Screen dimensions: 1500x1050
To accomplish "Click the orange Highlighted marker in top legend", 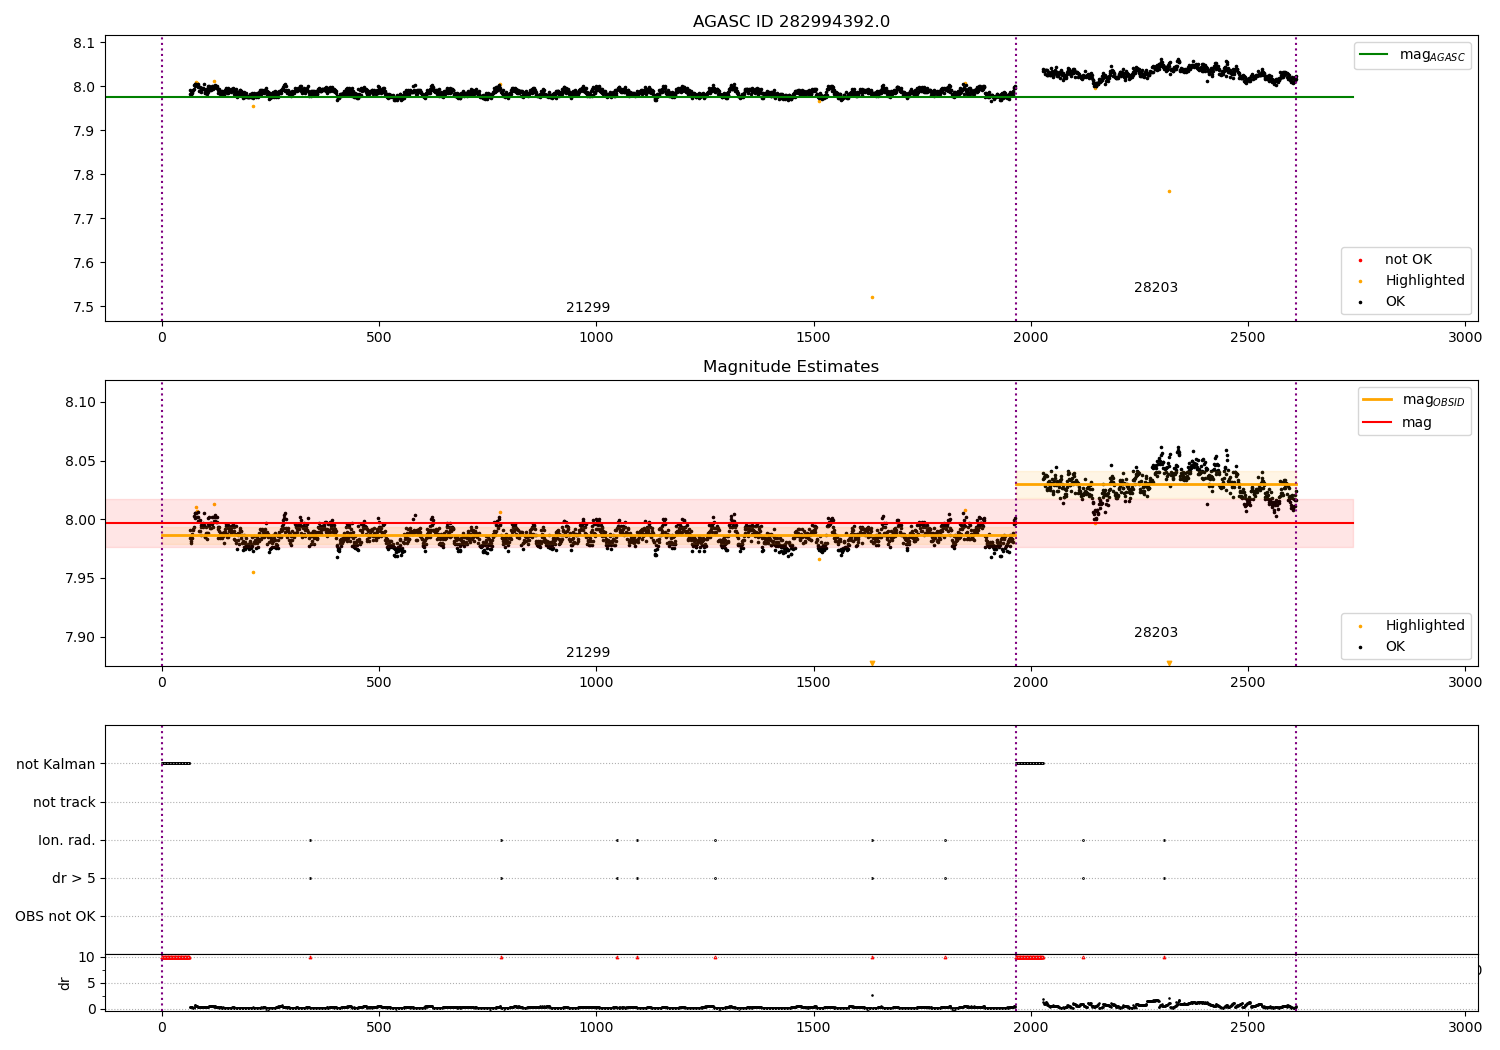I will tap(1360, 281).
